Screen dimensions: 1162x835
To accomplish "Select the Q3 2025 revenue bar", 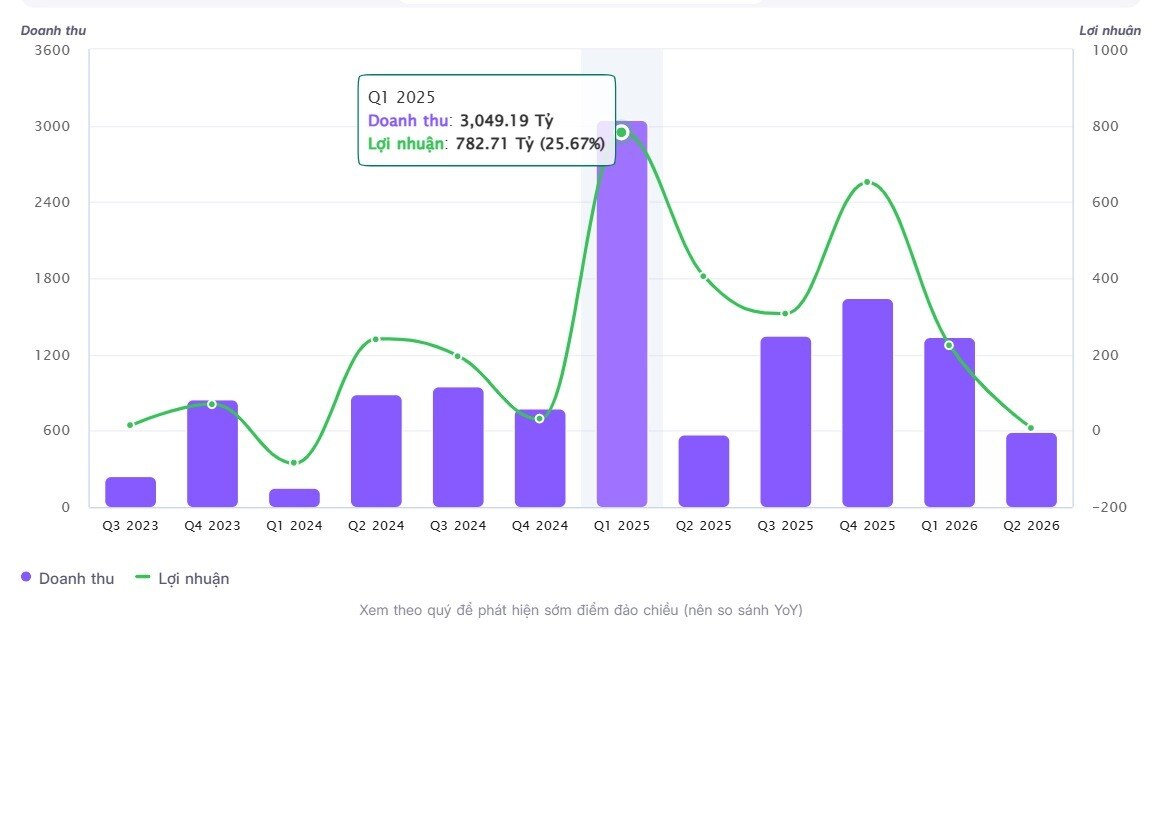I will click(786, 422).
